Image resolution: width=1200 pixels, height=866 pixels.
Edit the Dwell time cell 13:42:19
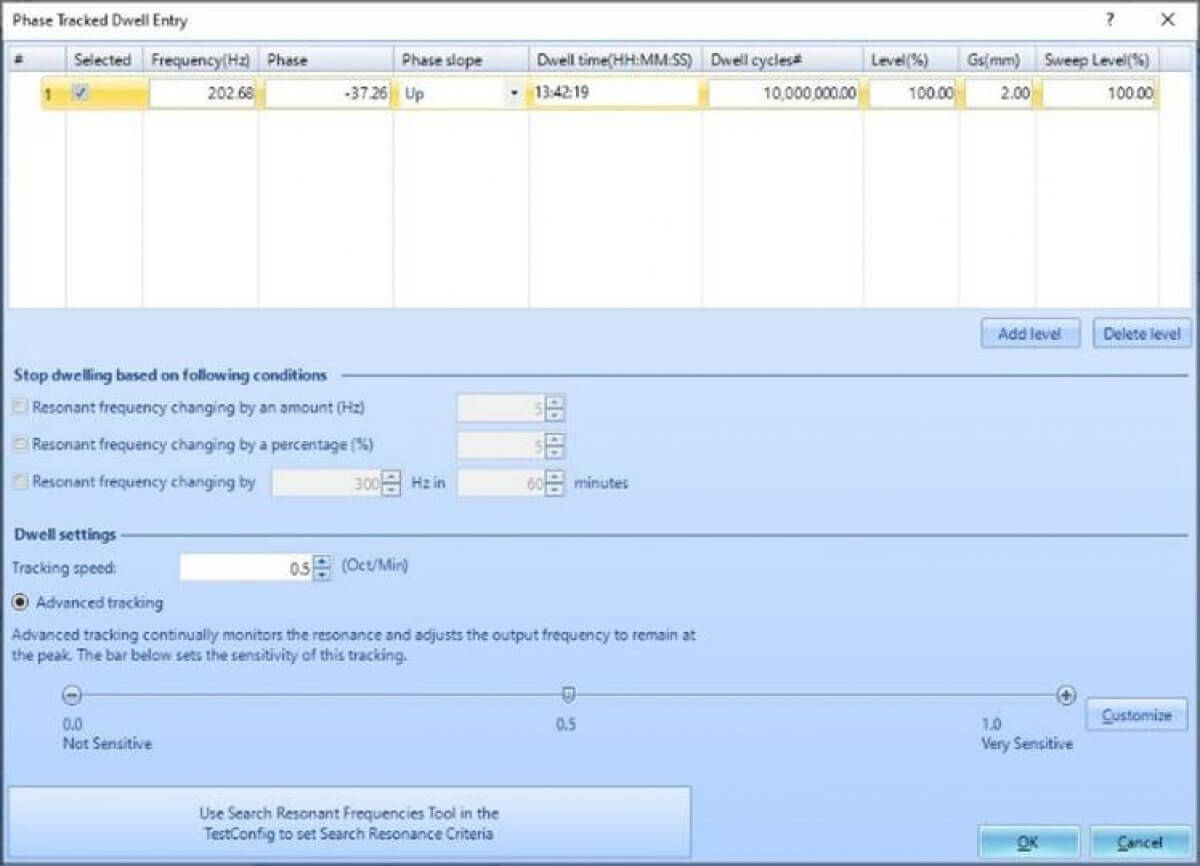(x=615, y=94)
